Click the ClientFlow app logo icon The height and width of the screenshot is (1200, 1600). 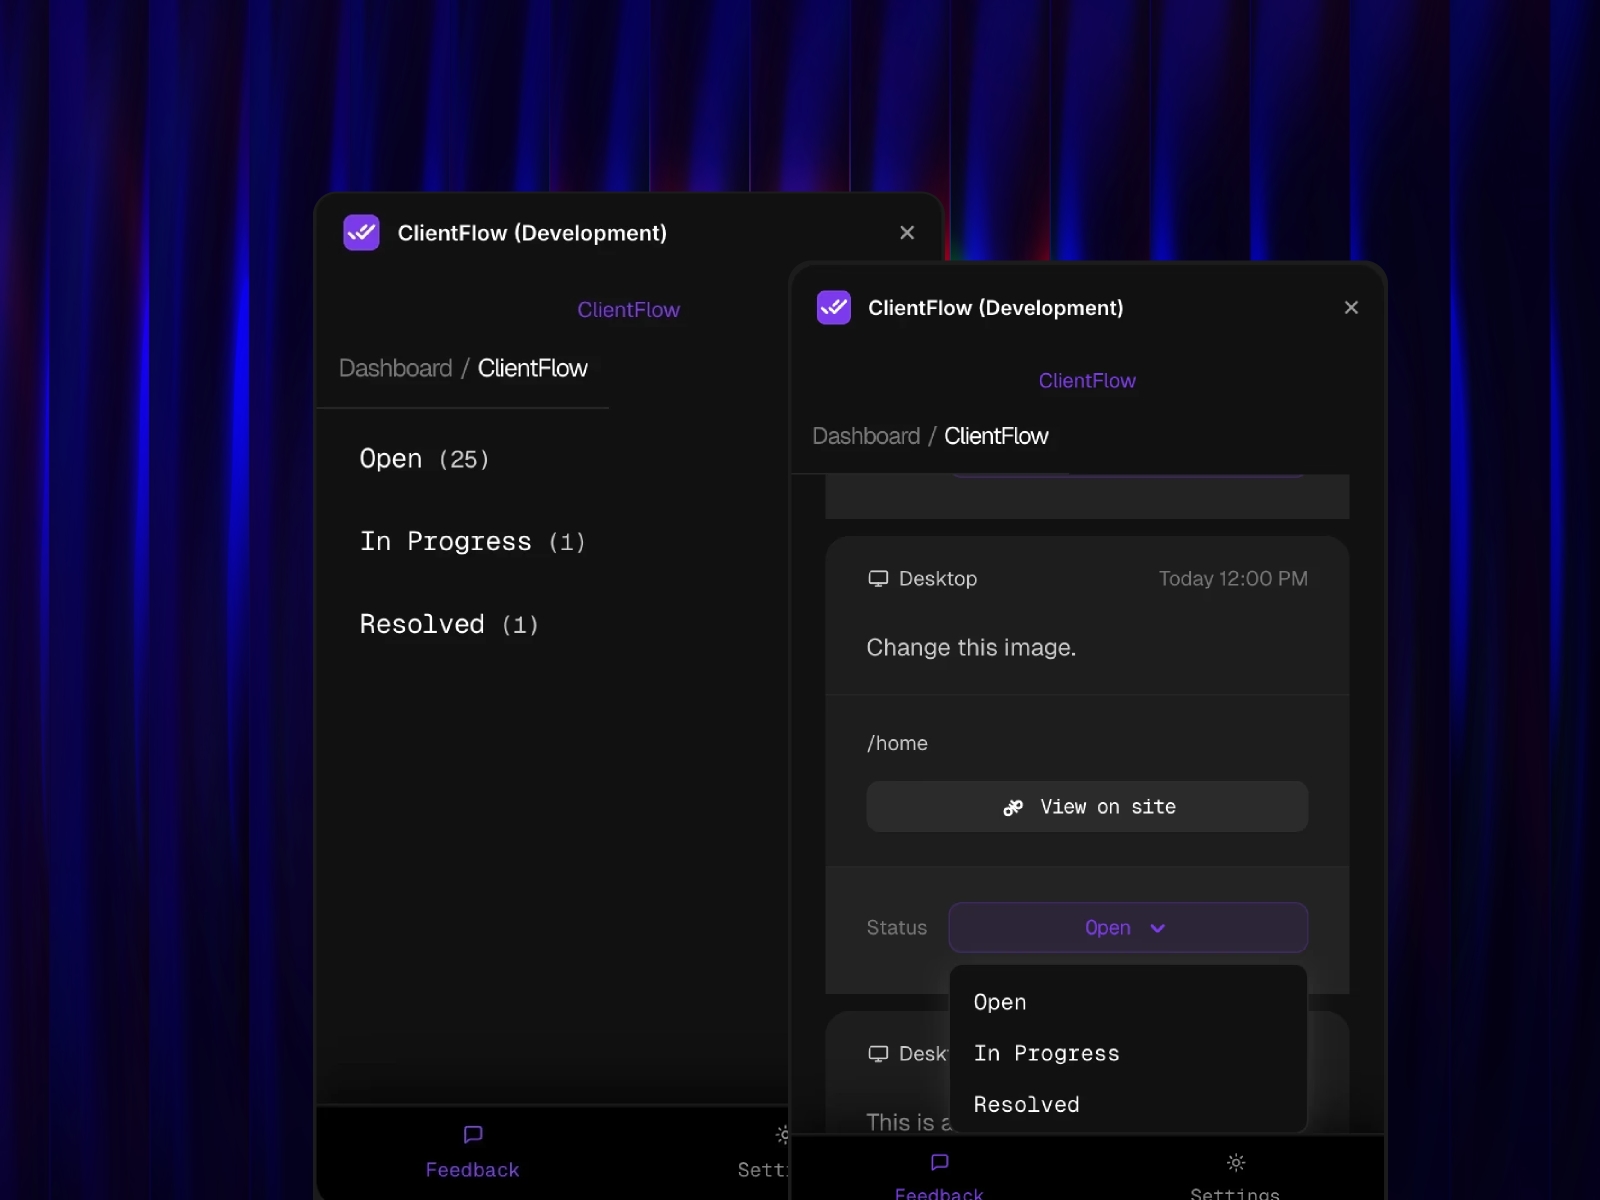click(834, 308)
